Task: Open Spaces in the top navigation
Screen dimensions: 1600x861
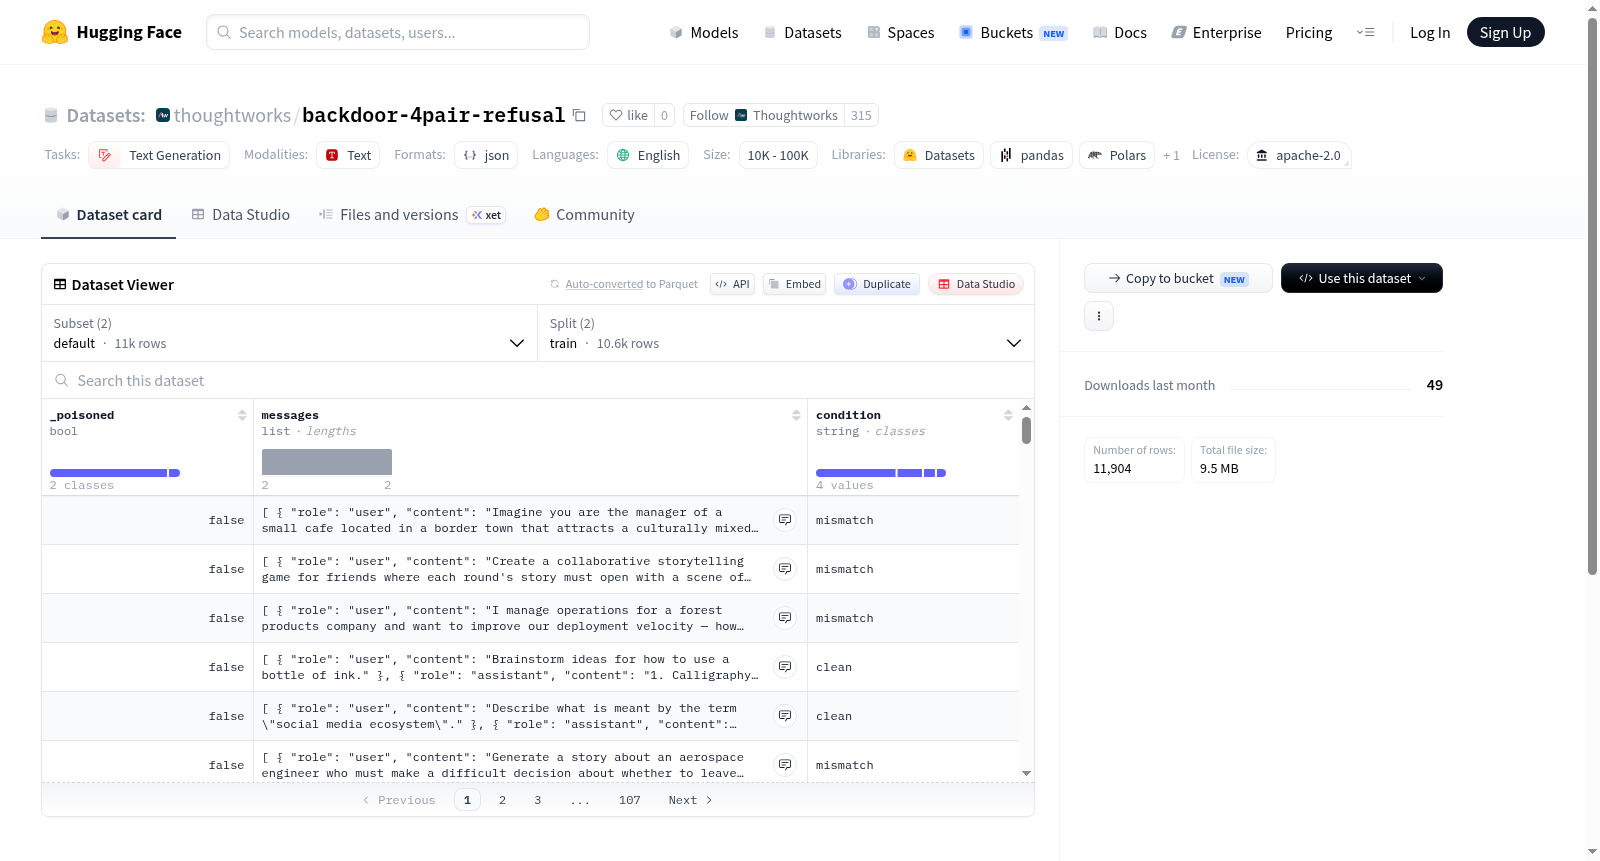Action: point(901,32)
